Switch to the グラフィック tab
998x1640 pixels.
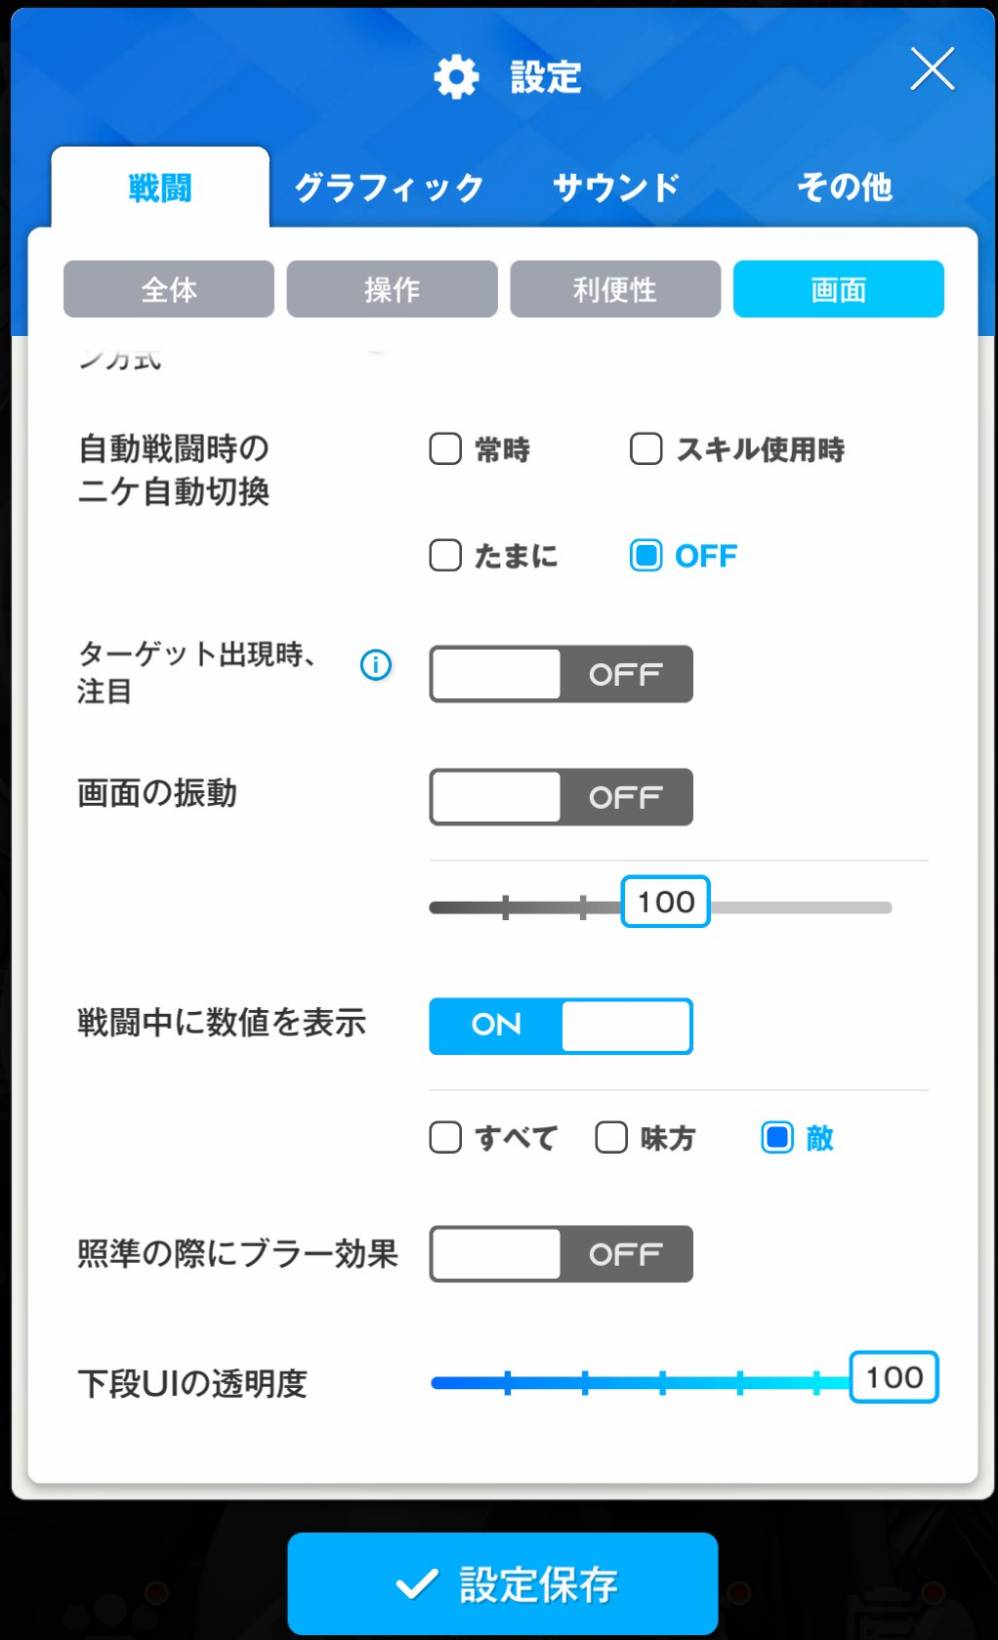pyautogui.click(x=389, y=187)
